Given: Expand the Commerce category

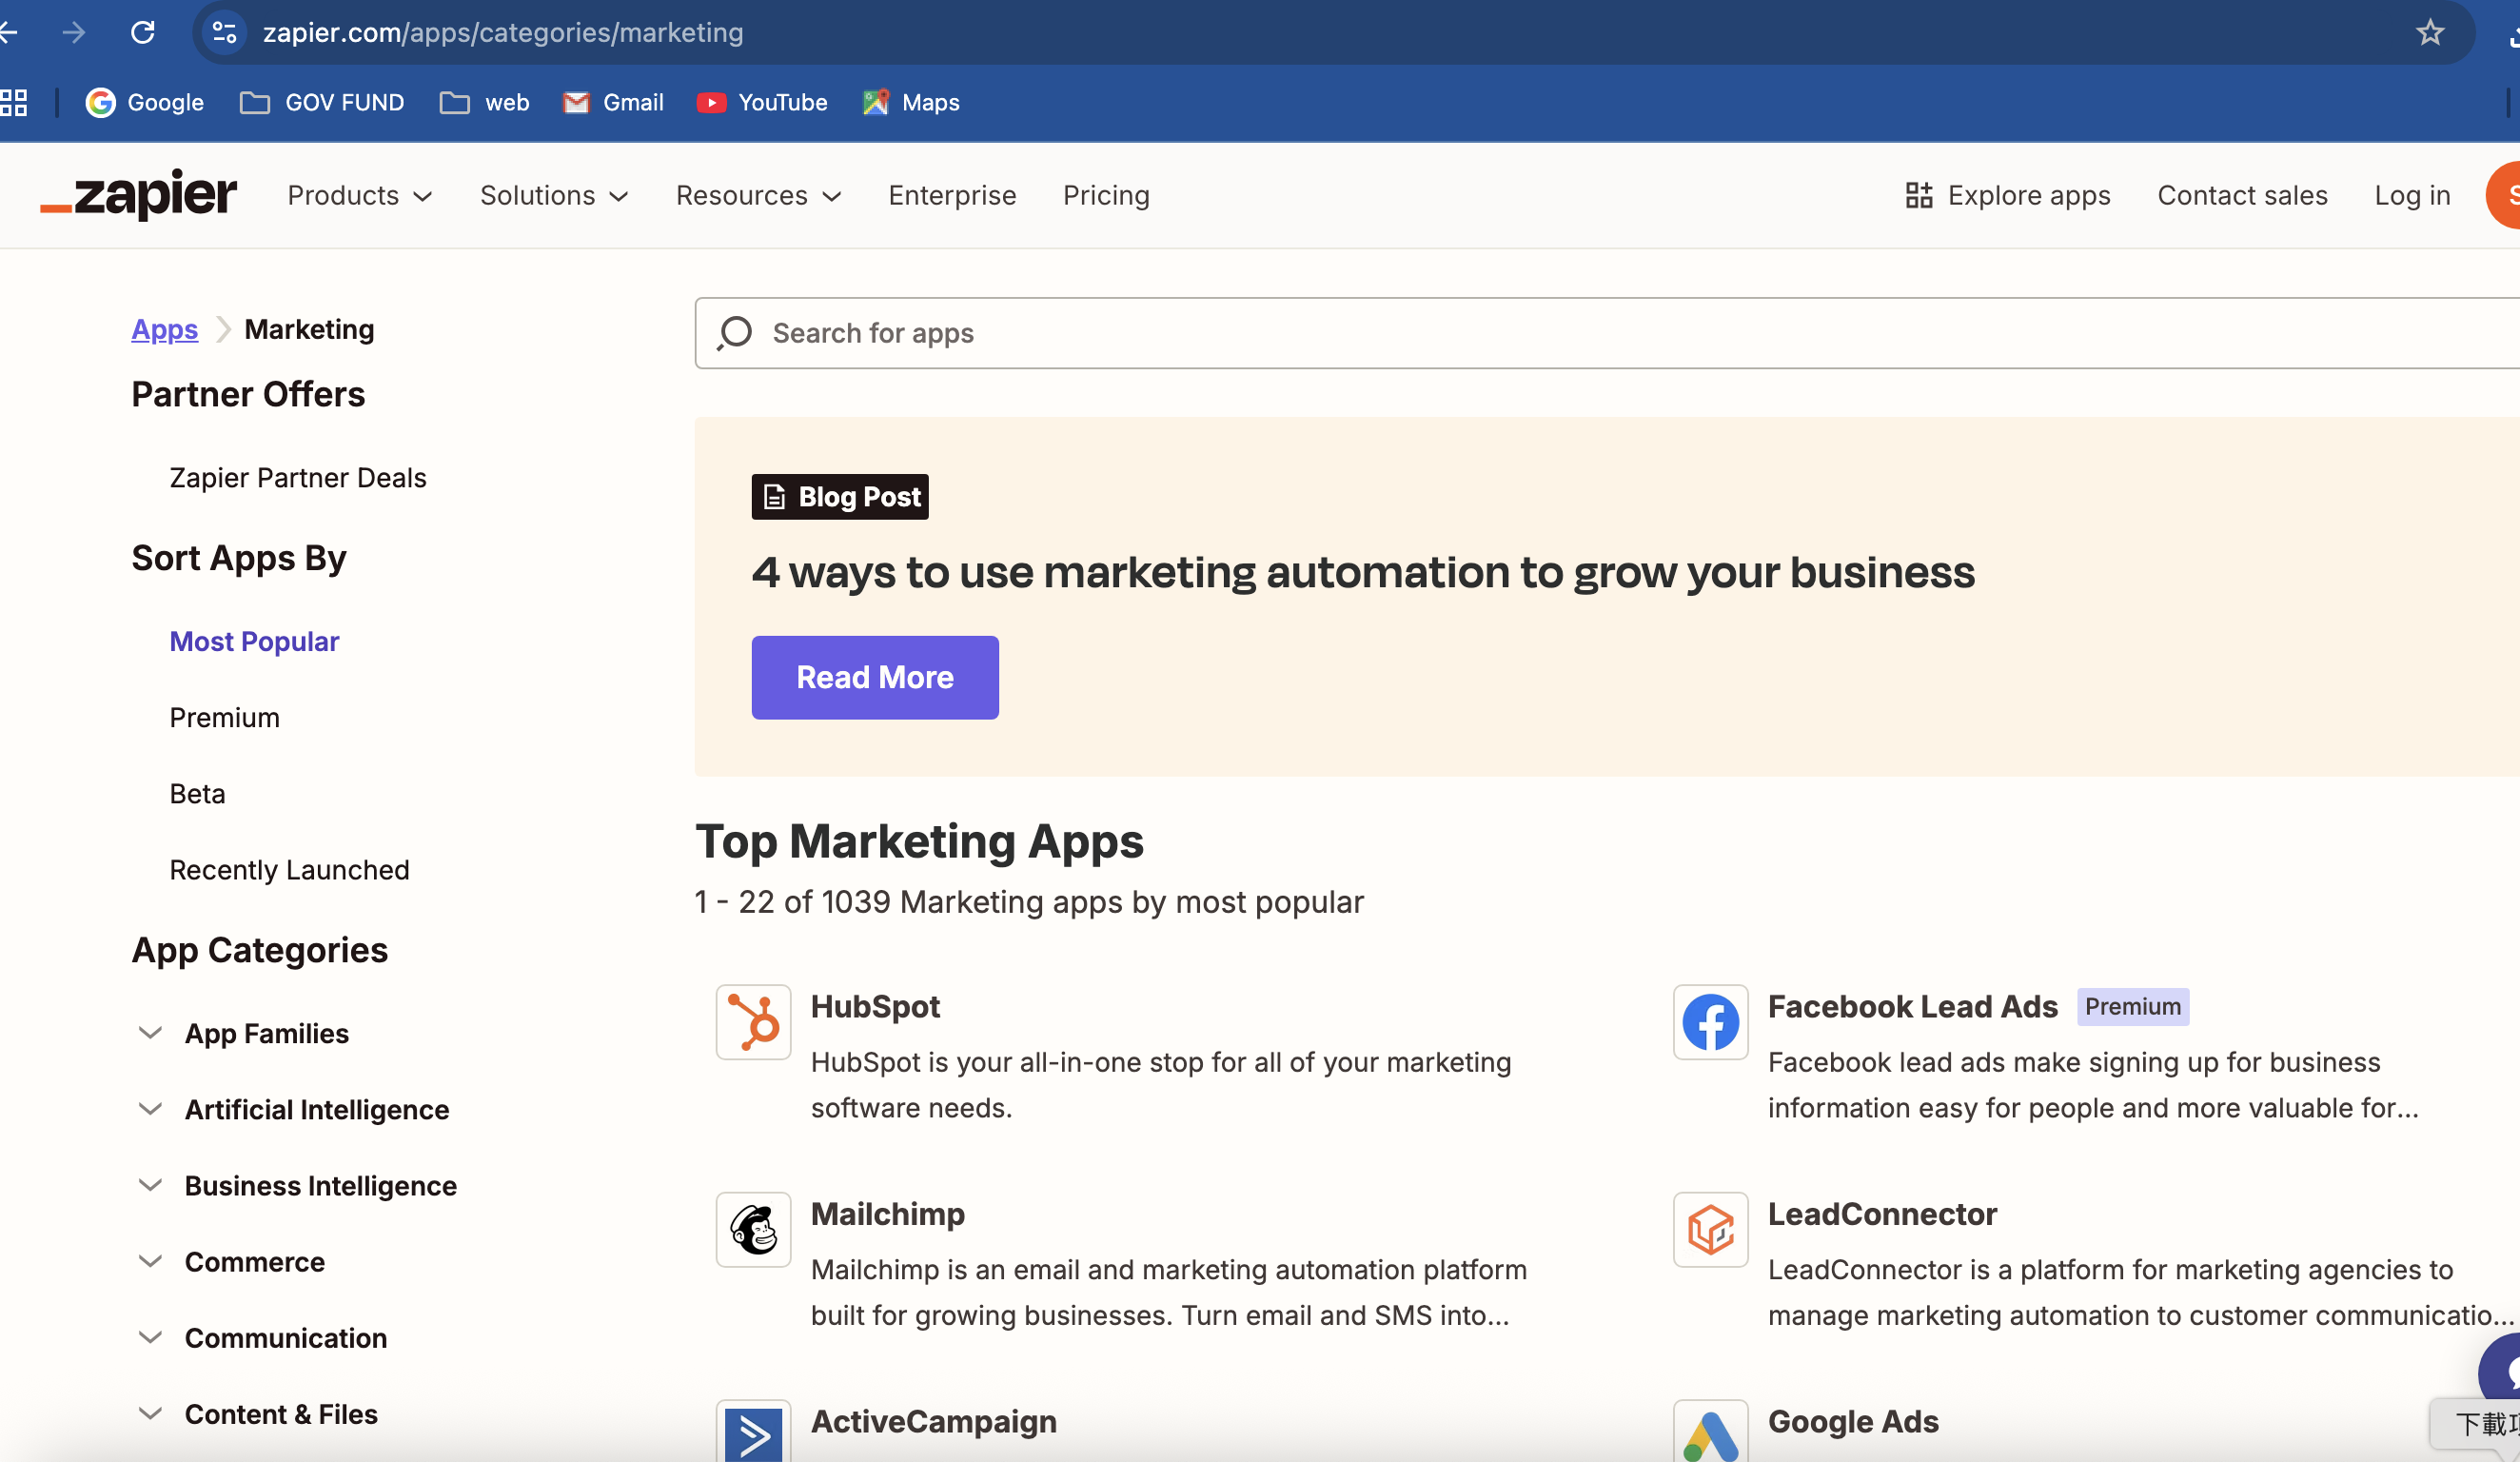Looking at the screenshot, I should (x=254, y=1261).
